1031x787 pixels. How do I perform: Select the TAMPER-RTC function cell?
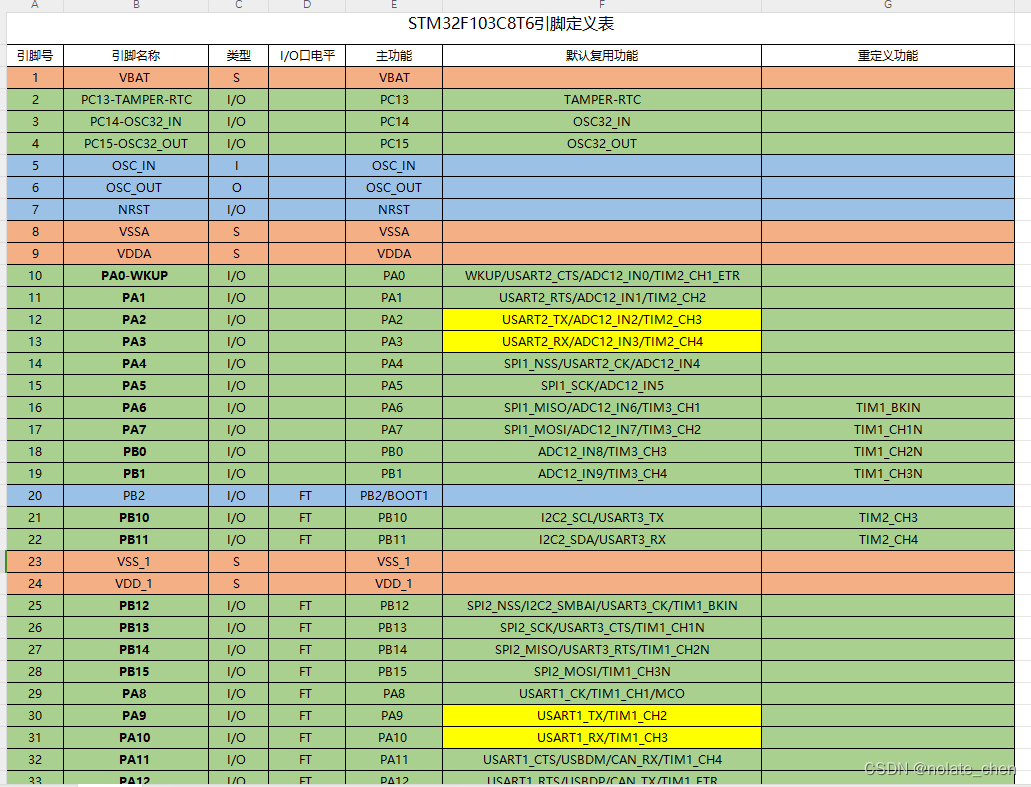coord(602,100)
